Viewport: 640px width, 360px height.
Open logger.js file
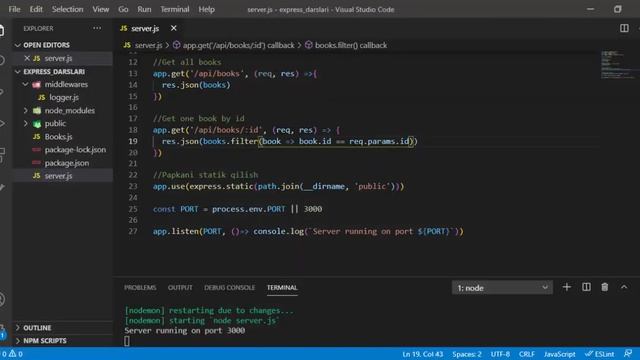point(63,97)
